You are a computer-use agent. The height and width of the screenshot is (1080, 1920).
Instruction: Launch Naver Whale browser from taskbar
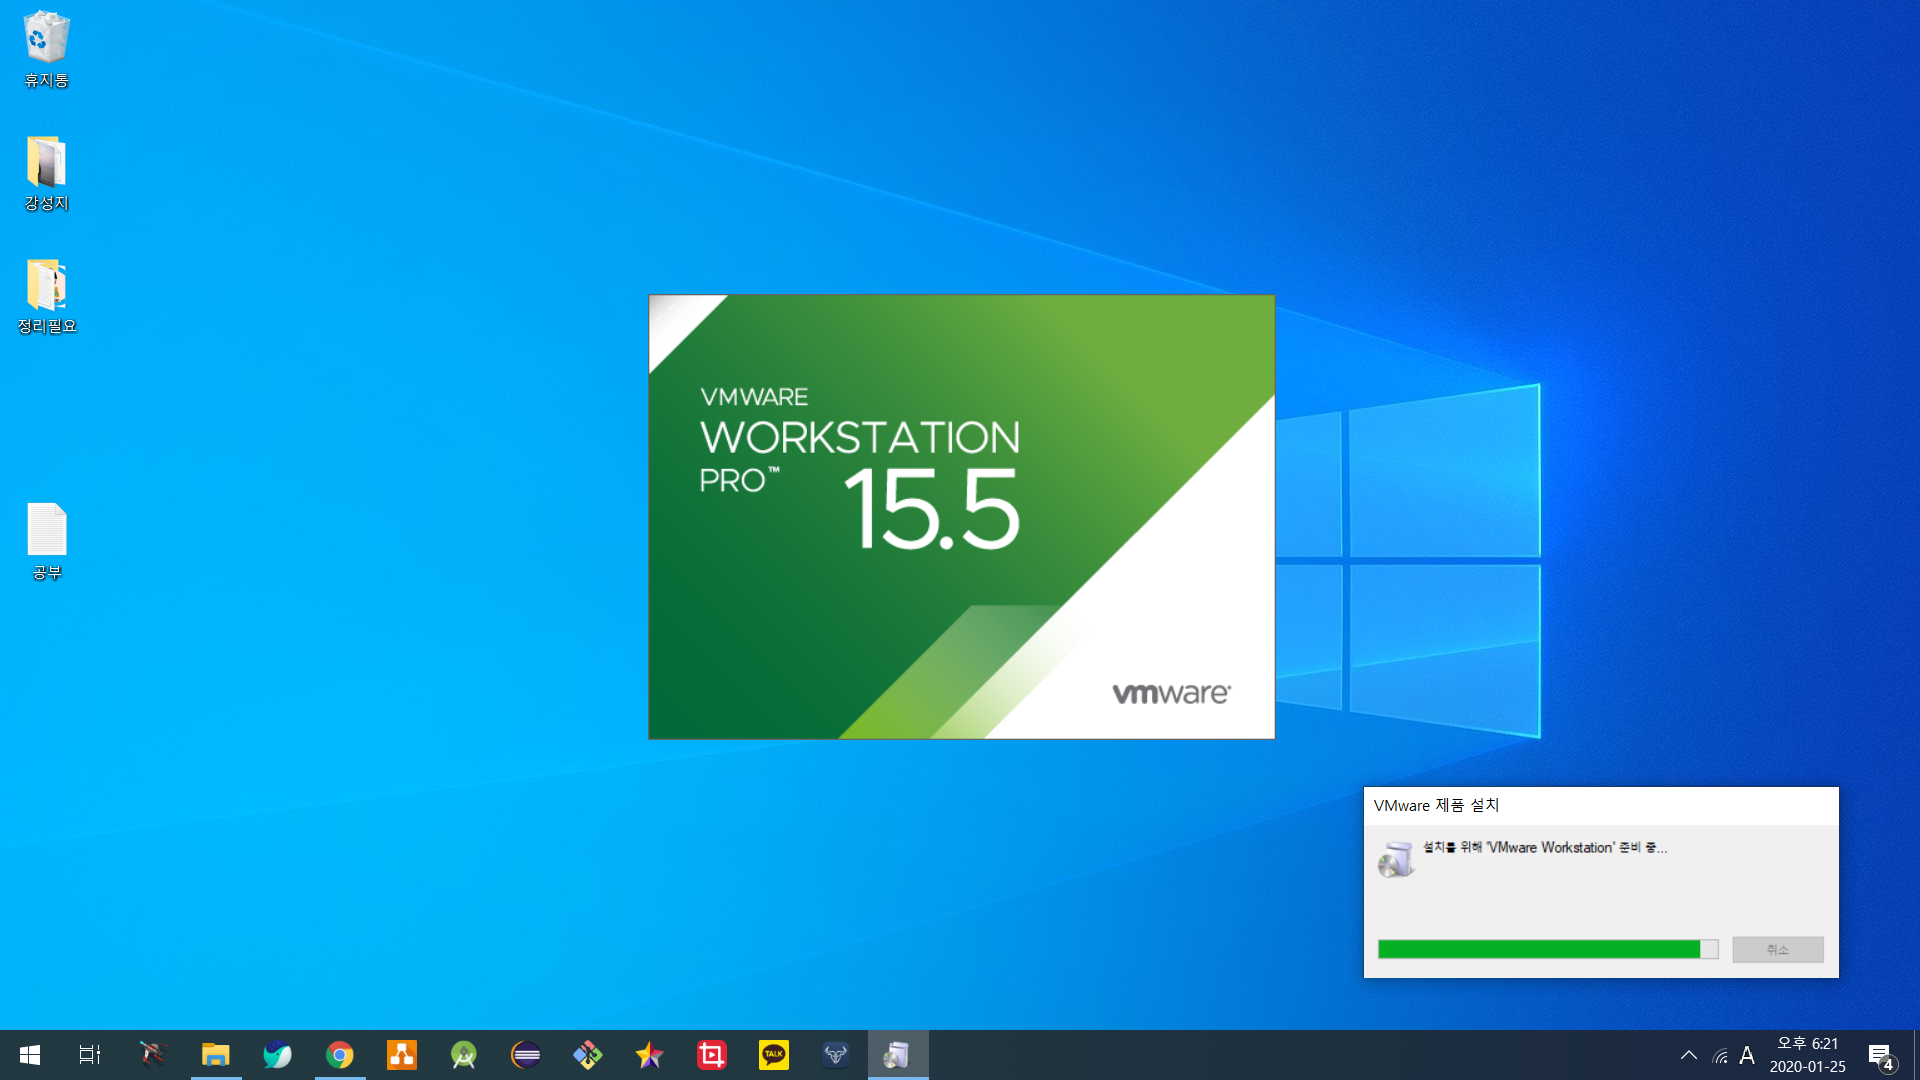(277, 1055)
